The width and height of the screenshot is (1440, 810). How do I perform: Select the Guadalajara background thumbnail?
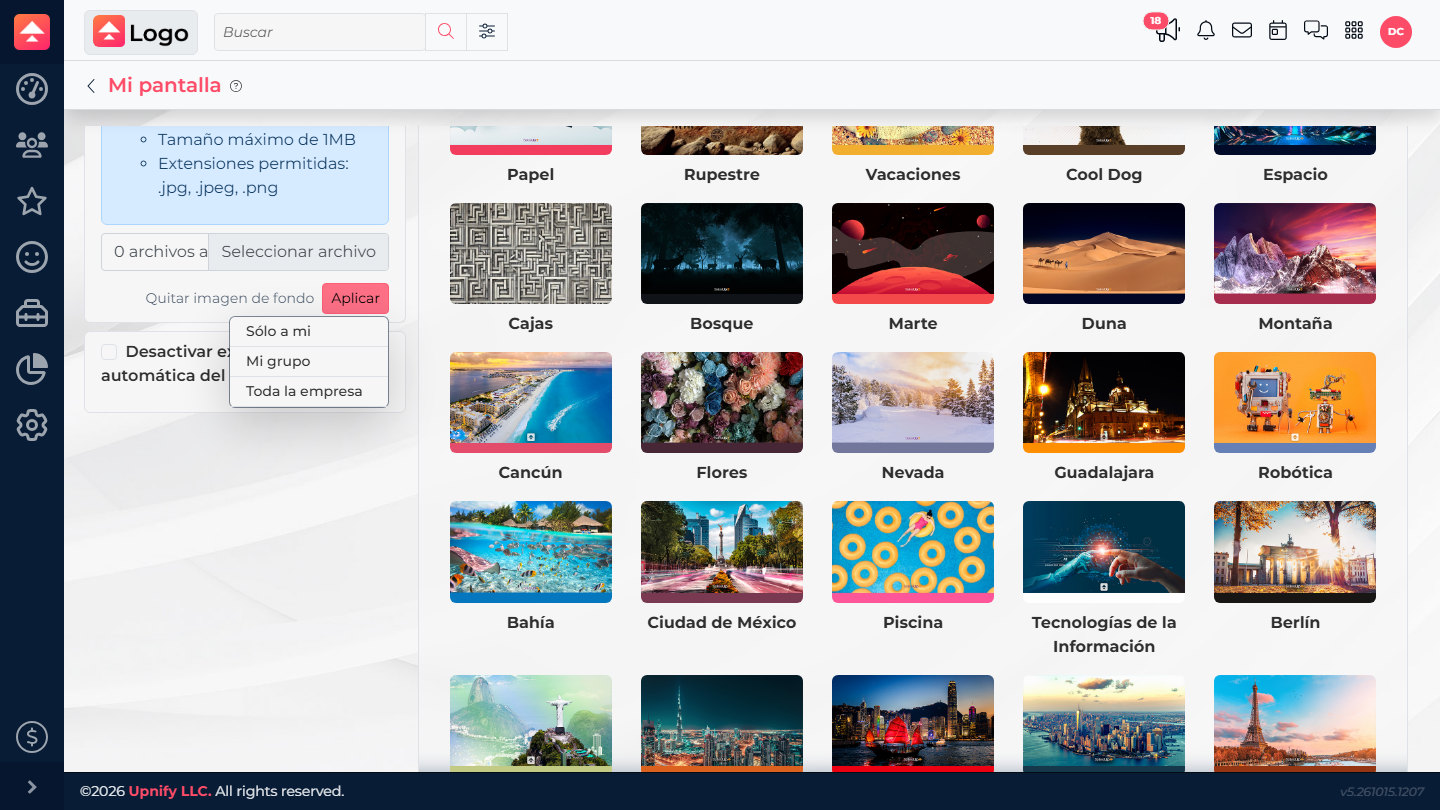[1104, 402]
